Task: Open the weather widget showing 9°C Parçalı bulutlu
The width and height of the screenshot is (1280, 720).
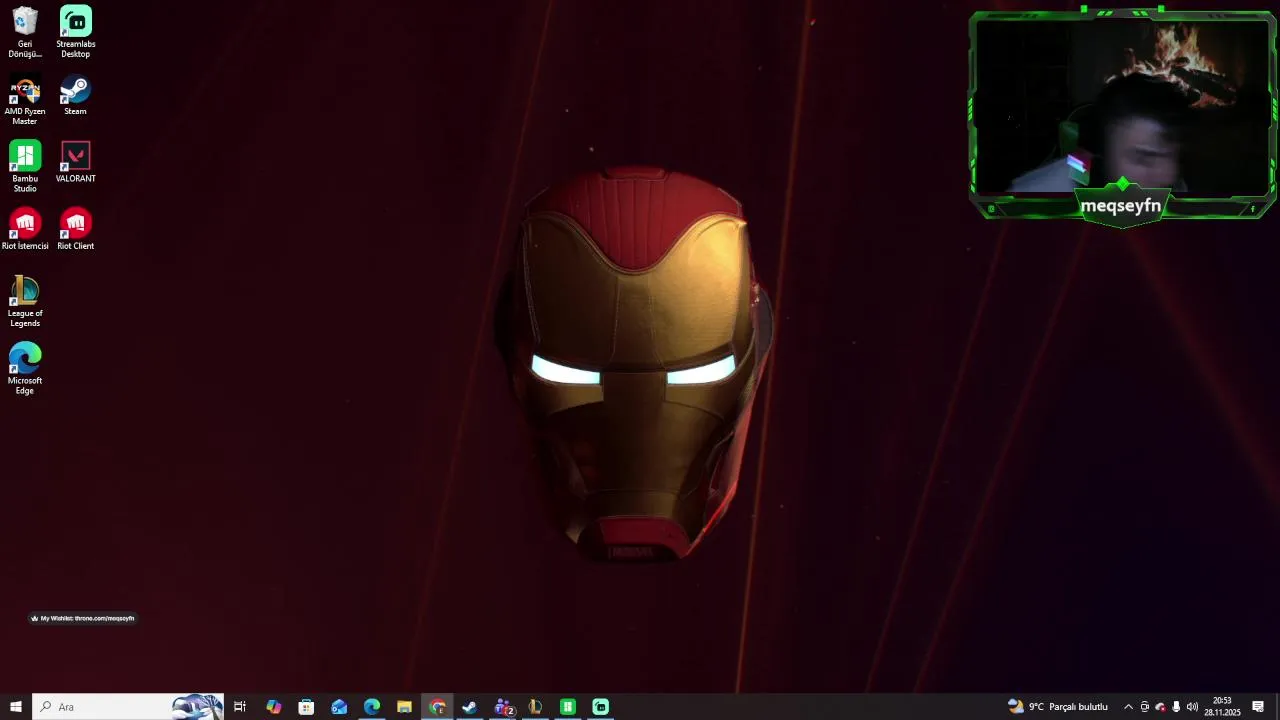Action: pos(1058,707)
